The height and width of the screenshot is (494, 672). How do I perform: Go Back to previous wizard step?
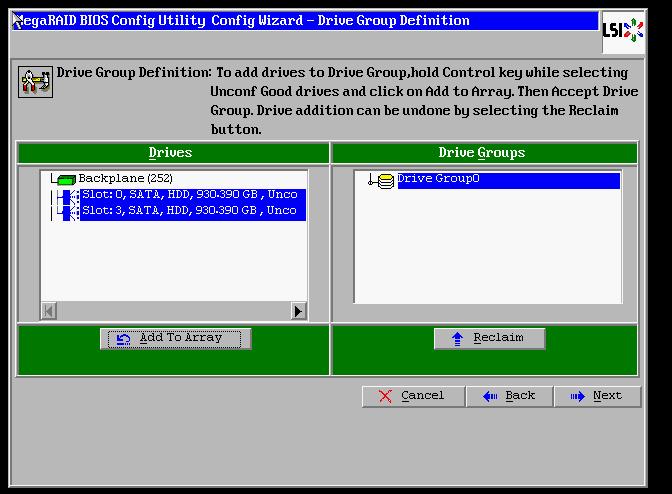click(x=509, y=396)
